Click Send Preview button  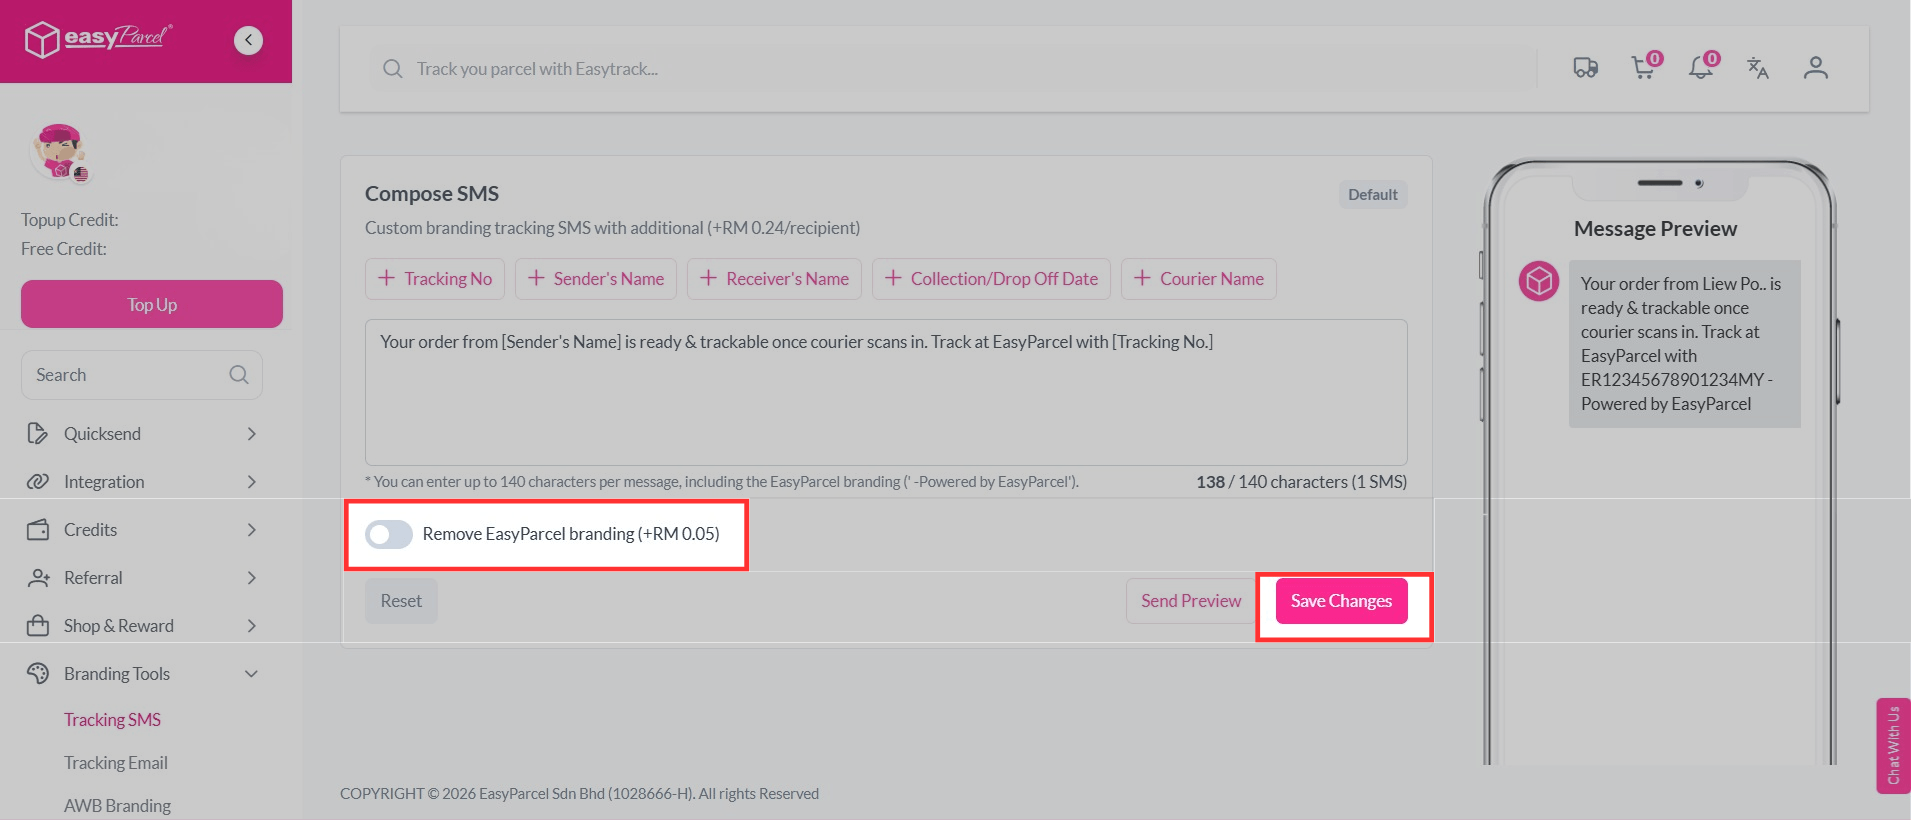tap(1191, 601)
